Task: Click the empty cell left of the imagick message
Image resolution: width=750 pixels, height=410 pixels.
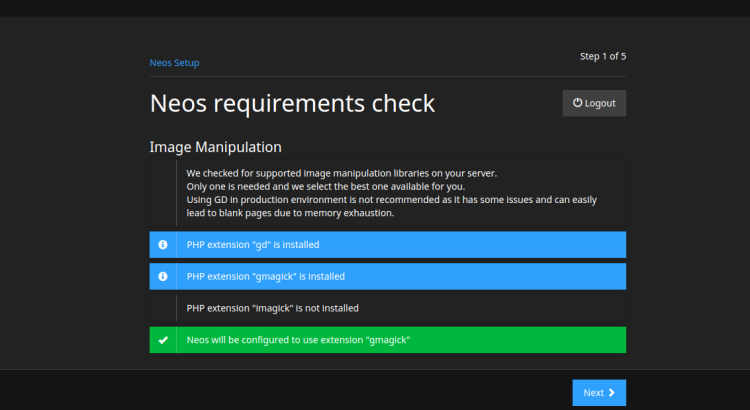Action: pos(163,308)
